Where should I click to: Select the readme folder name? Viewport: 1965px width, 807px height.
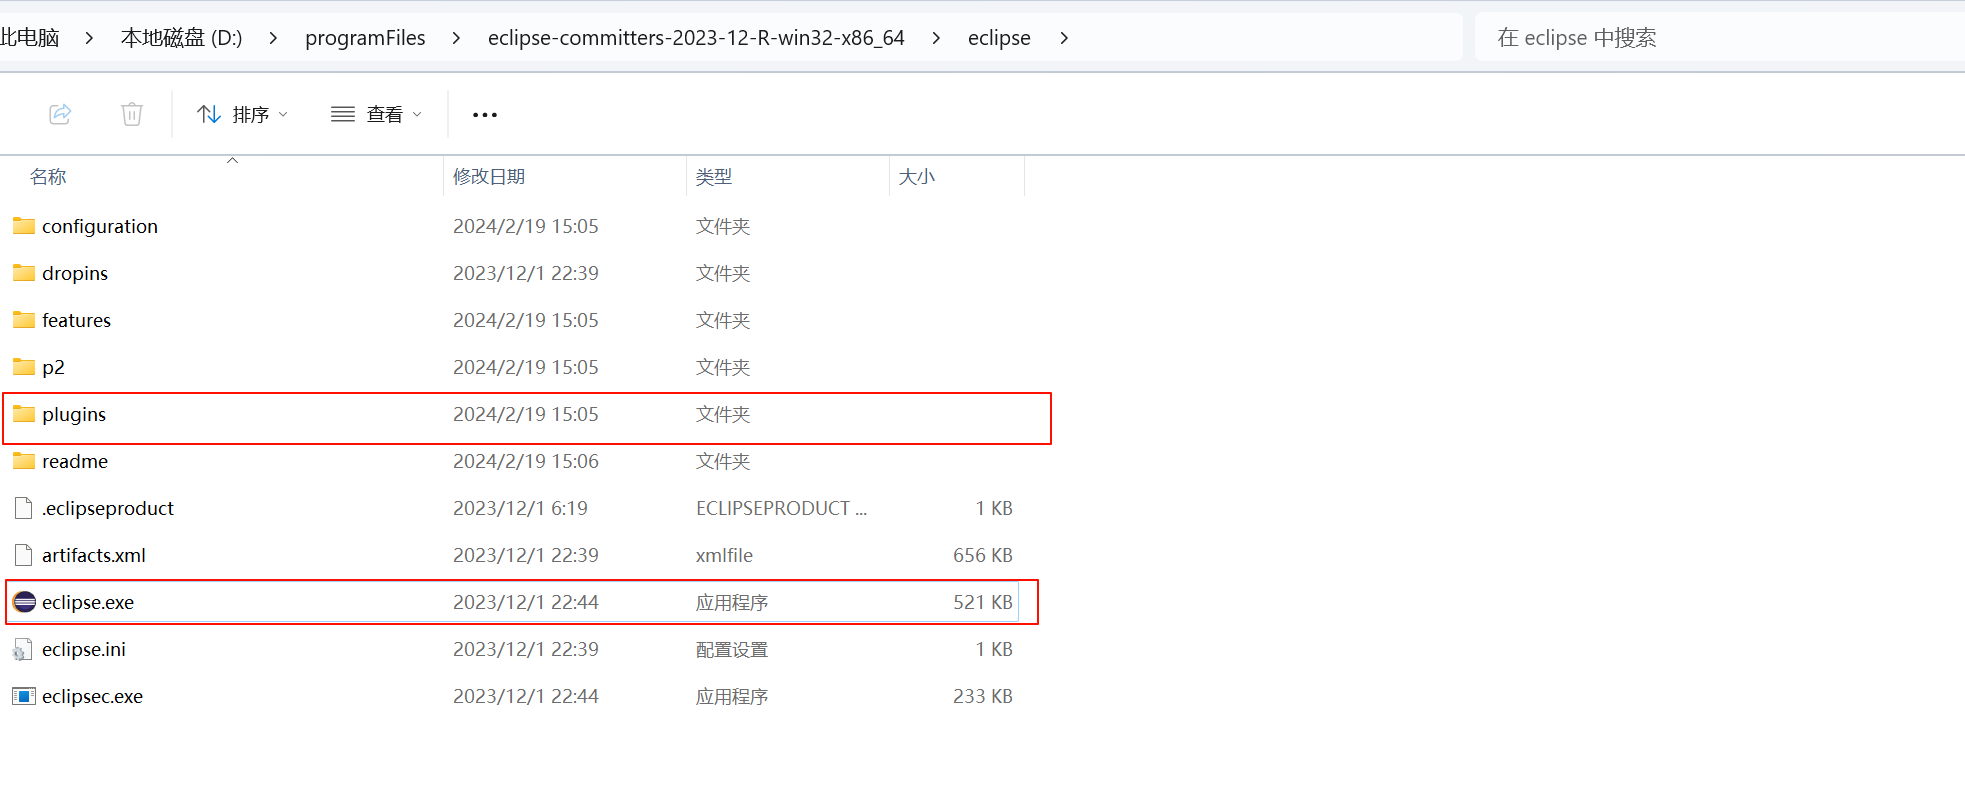75,461
